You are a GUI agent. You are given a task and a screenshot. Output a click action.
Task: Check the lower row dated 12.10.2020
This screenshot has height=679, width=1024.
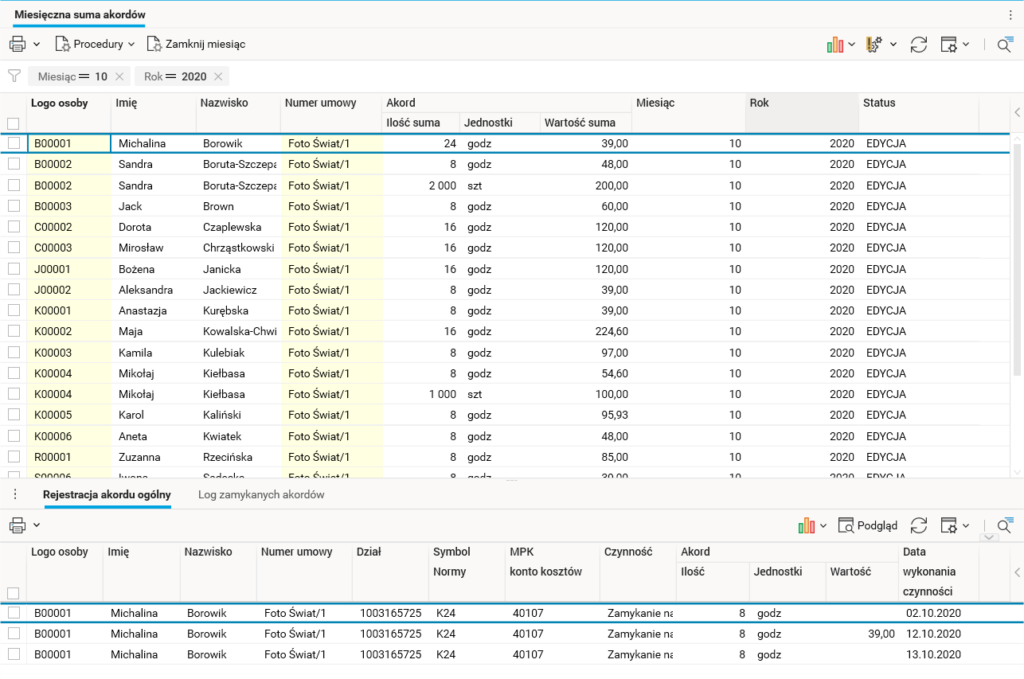tap(14, 634)
